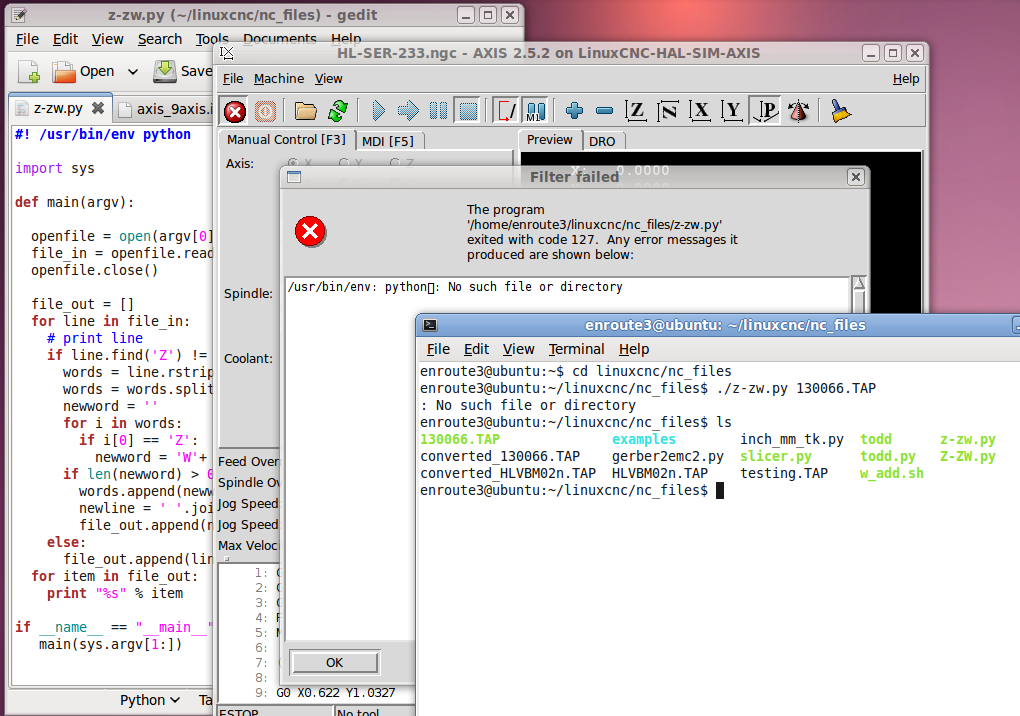This screenshot has width=1020, height=716.
Task: Toggle block delete skip lines icon
Action: point(507,111)
